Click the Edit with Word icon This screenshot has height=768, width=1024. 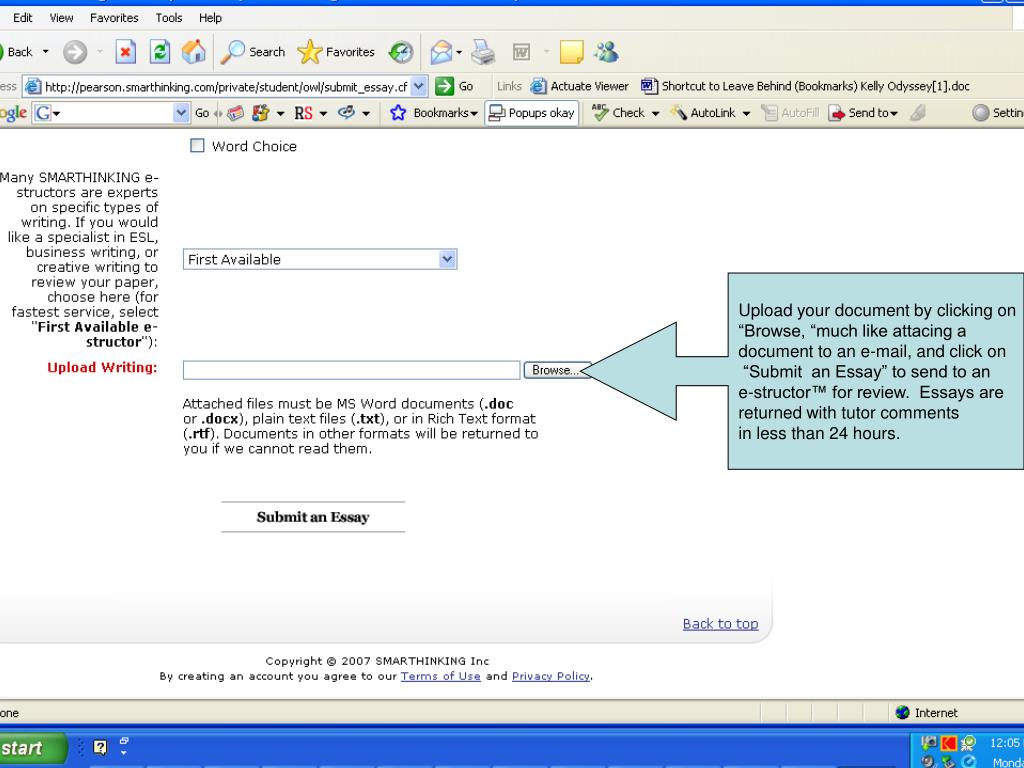coord(521,52)
